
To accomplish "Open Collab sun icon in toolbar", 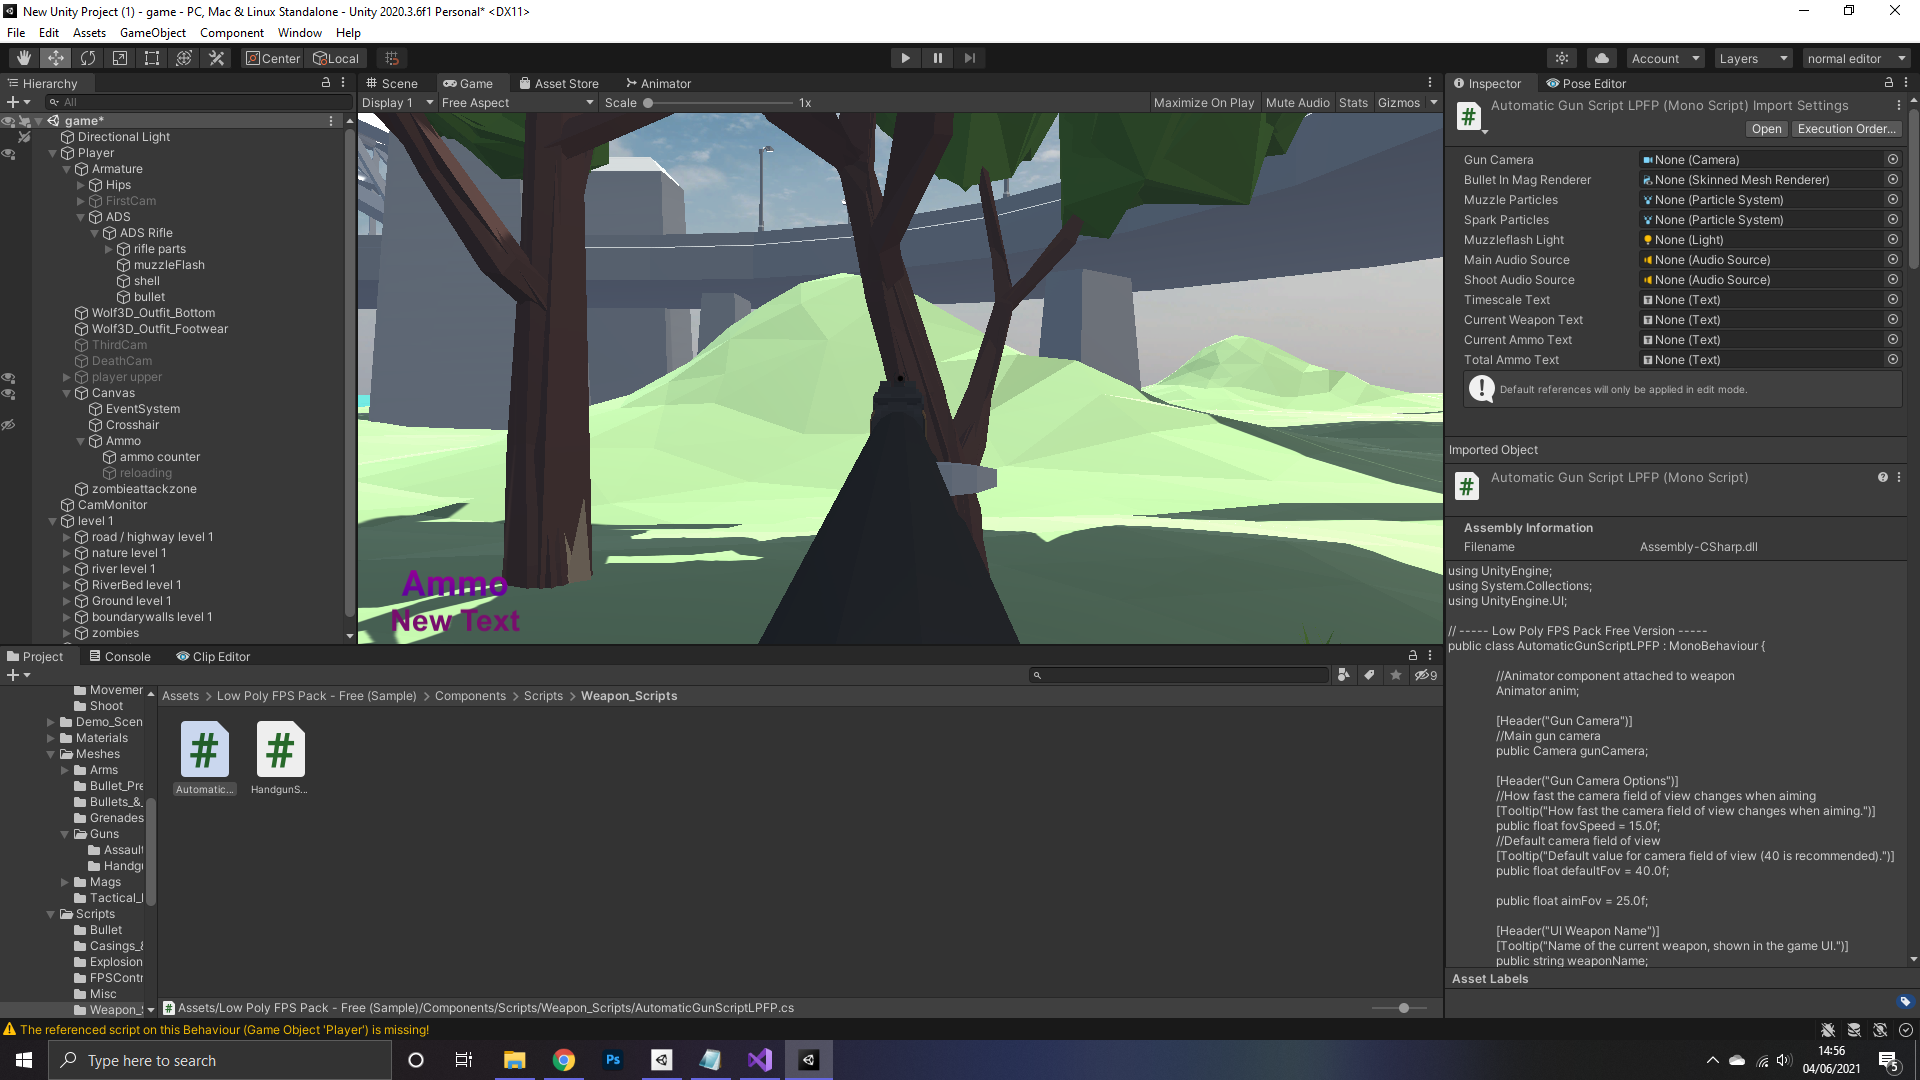I will pyautogui.click(x=1562, y=58).
